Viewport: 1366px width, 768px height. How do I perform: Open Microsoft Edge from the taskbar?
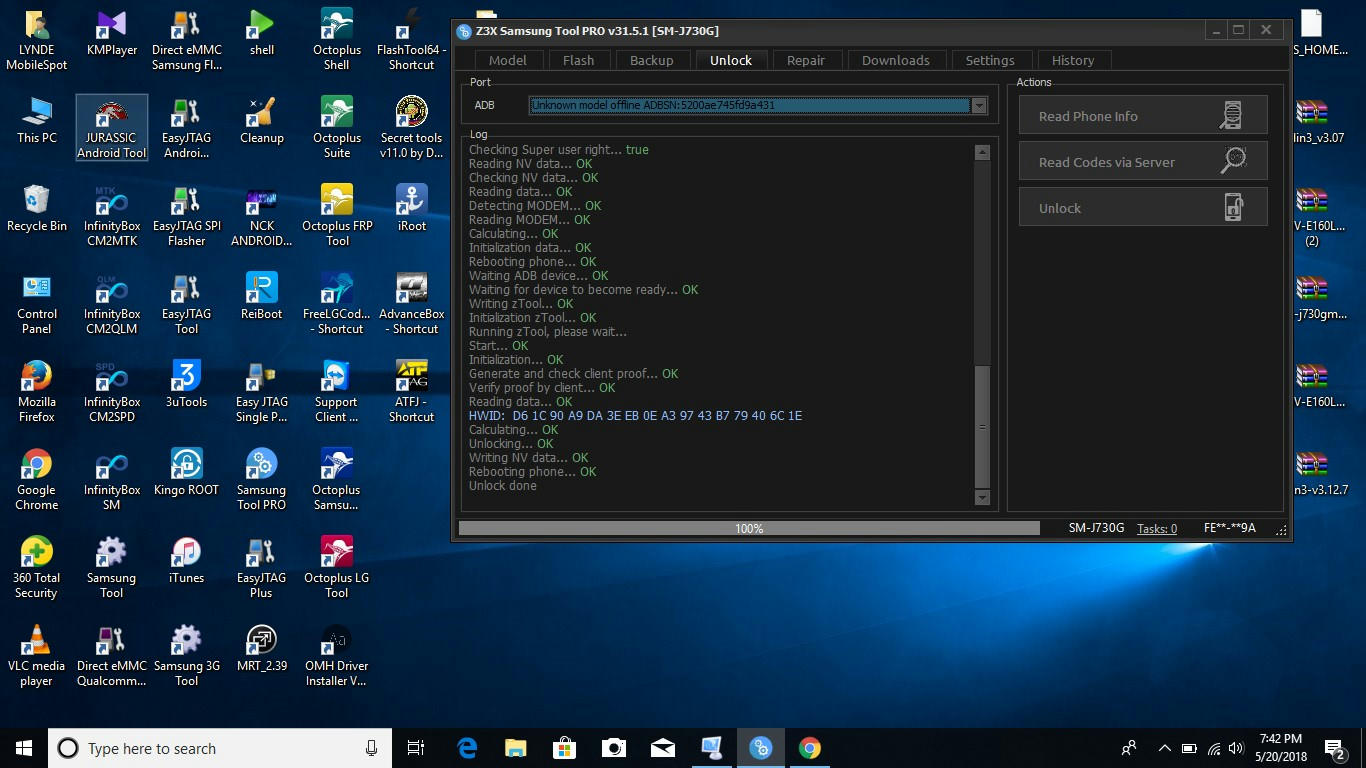(x=467, y=748)
